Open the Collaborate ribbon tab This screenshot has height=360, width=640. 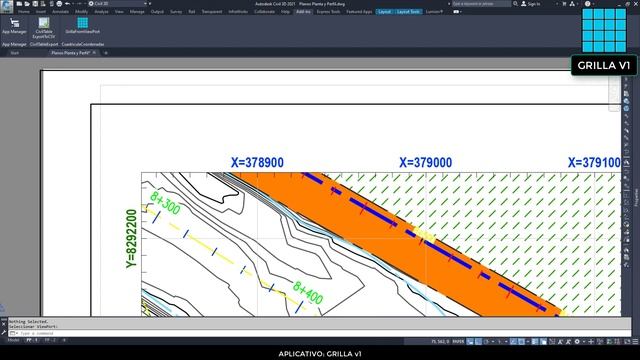(264, 12)
